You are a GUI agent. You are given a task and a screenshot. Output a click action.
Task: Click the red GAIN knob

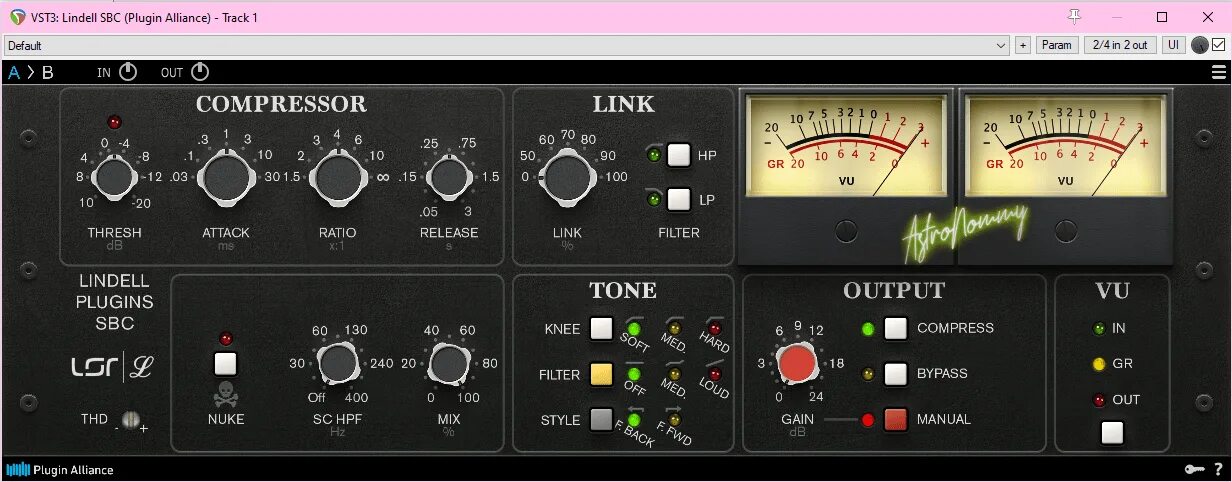pyautogui.click(x=797, y=363)
